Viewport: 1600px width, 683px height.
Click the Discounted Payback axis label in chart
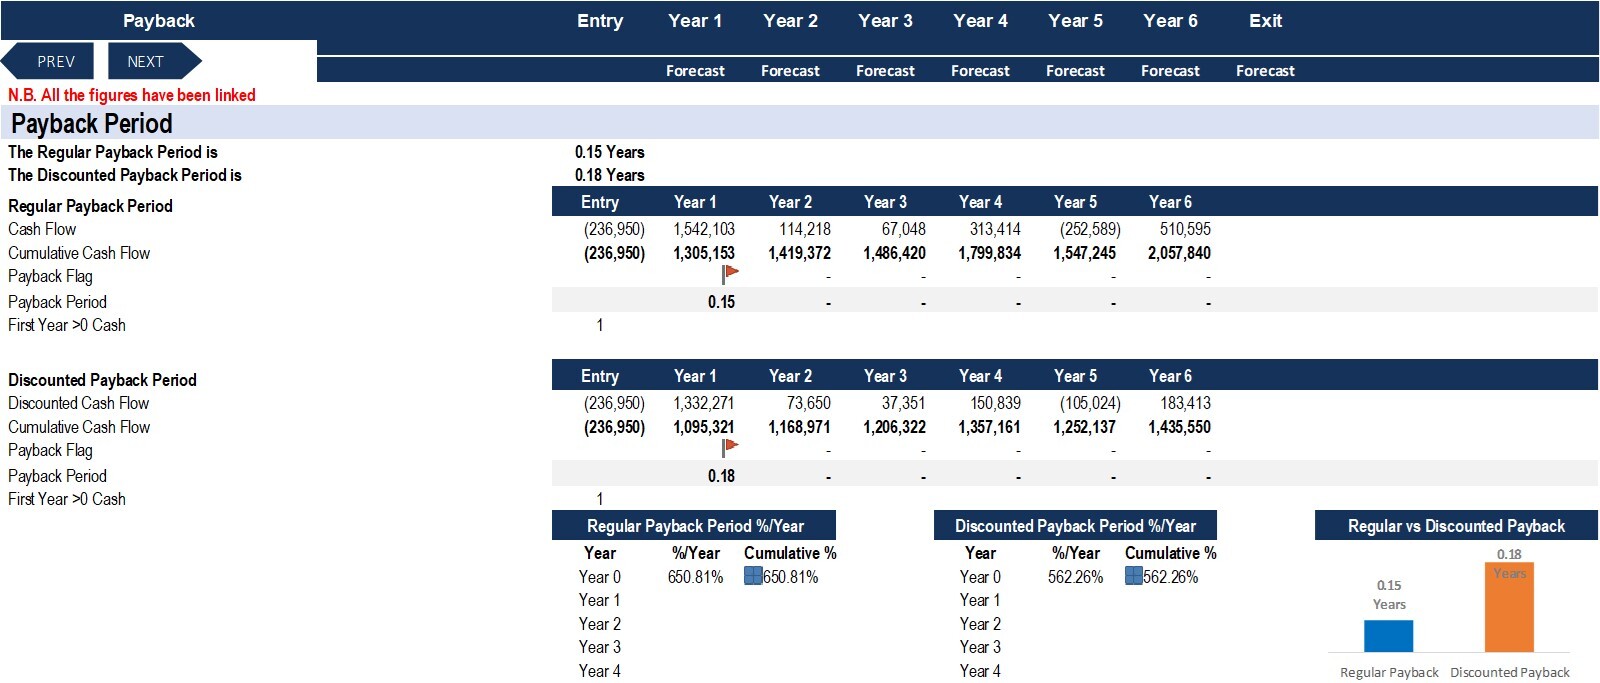point(1509,672)
